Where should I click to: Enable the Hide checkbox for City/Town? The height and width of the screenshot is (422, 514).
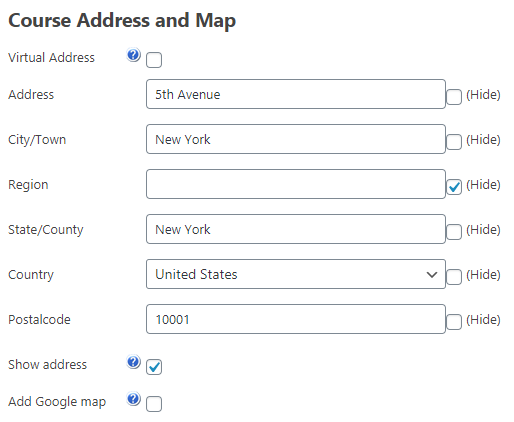tap(454, 142)
